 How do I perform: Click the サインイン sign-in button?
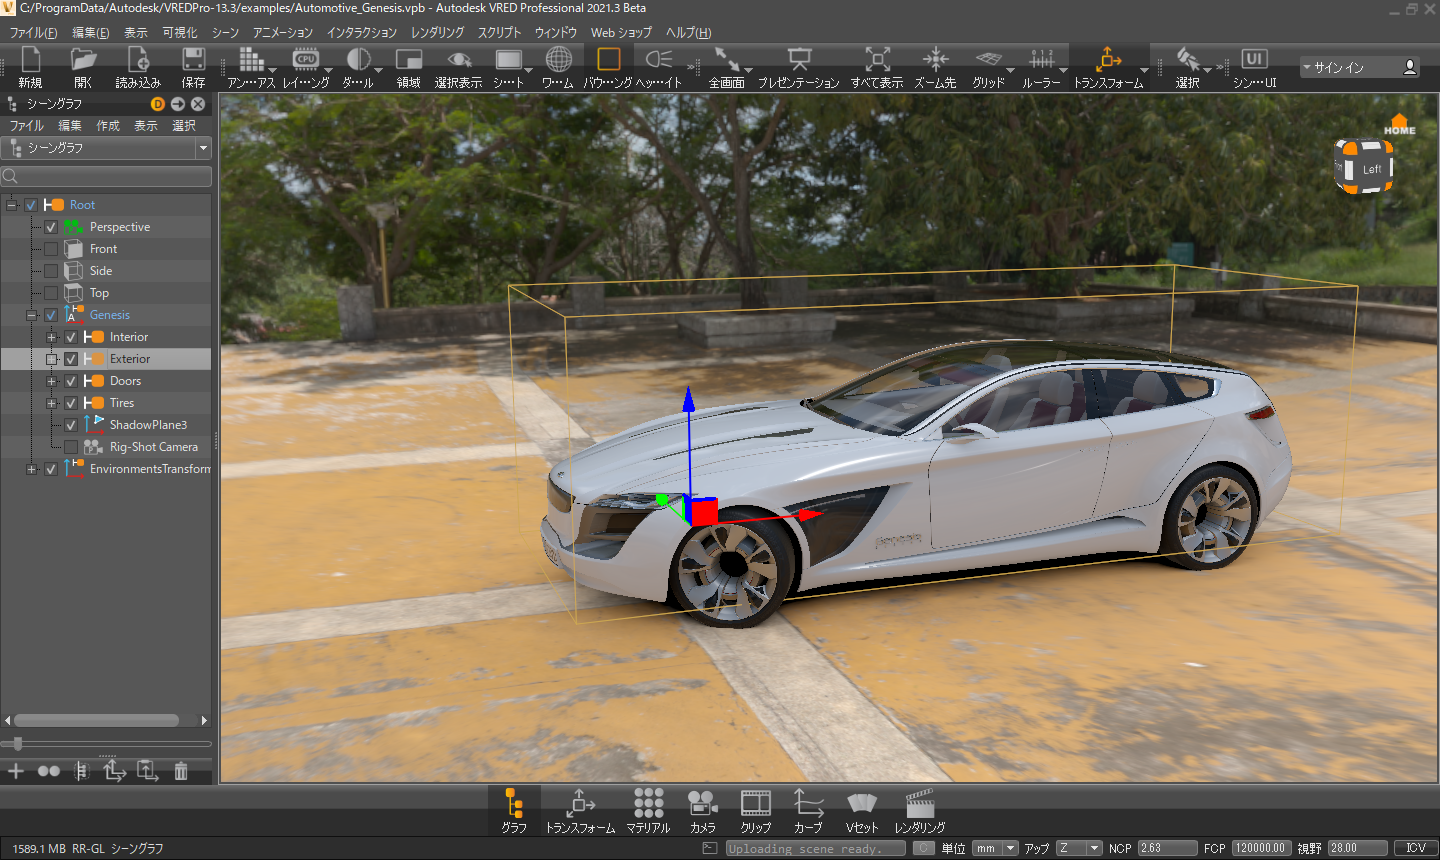click(1360, 67)
